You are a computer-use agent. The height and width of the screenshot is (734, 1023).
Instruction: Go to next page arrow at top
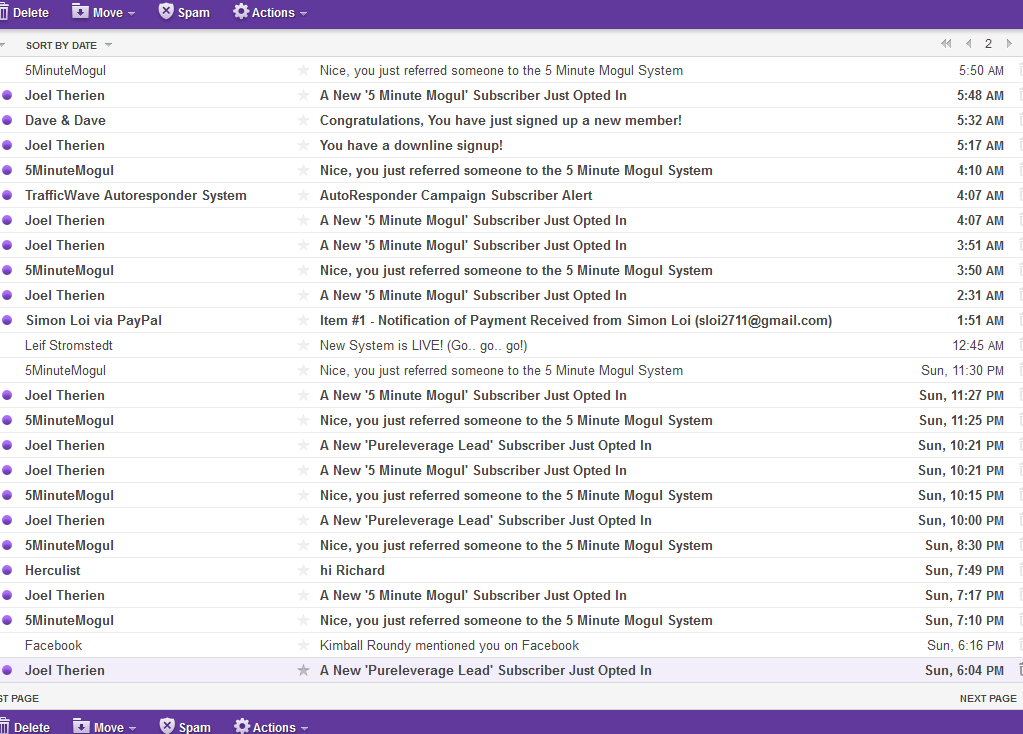click(x=1009, y=44)
